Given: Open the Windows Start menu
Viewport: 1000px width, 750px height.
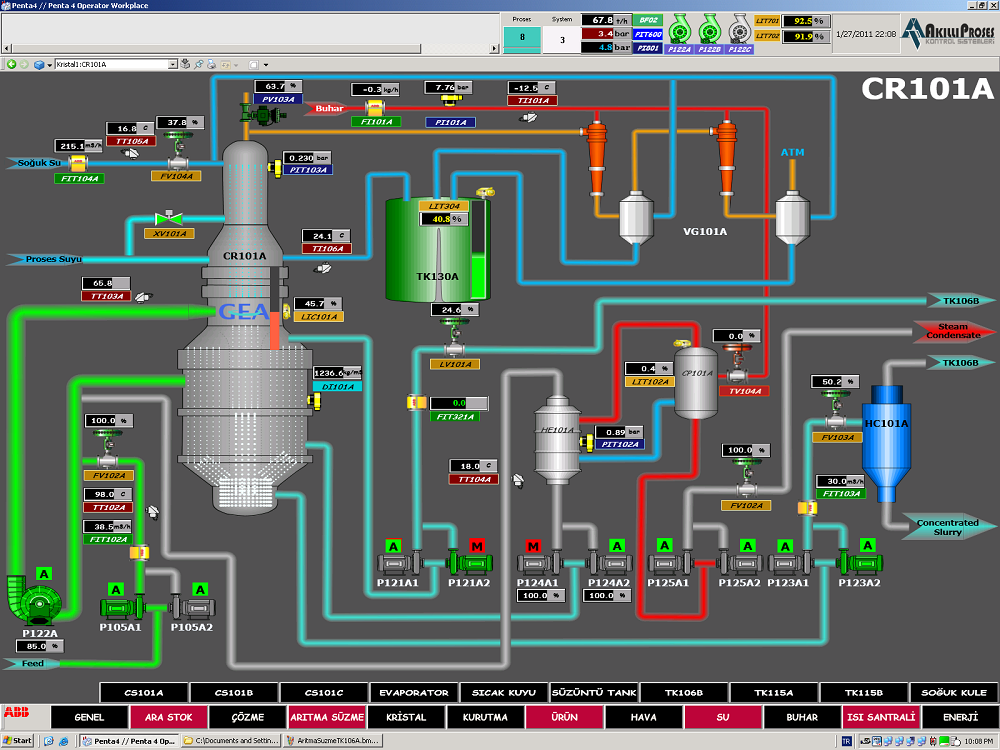Looking at the screenshot, I should 18,741.
